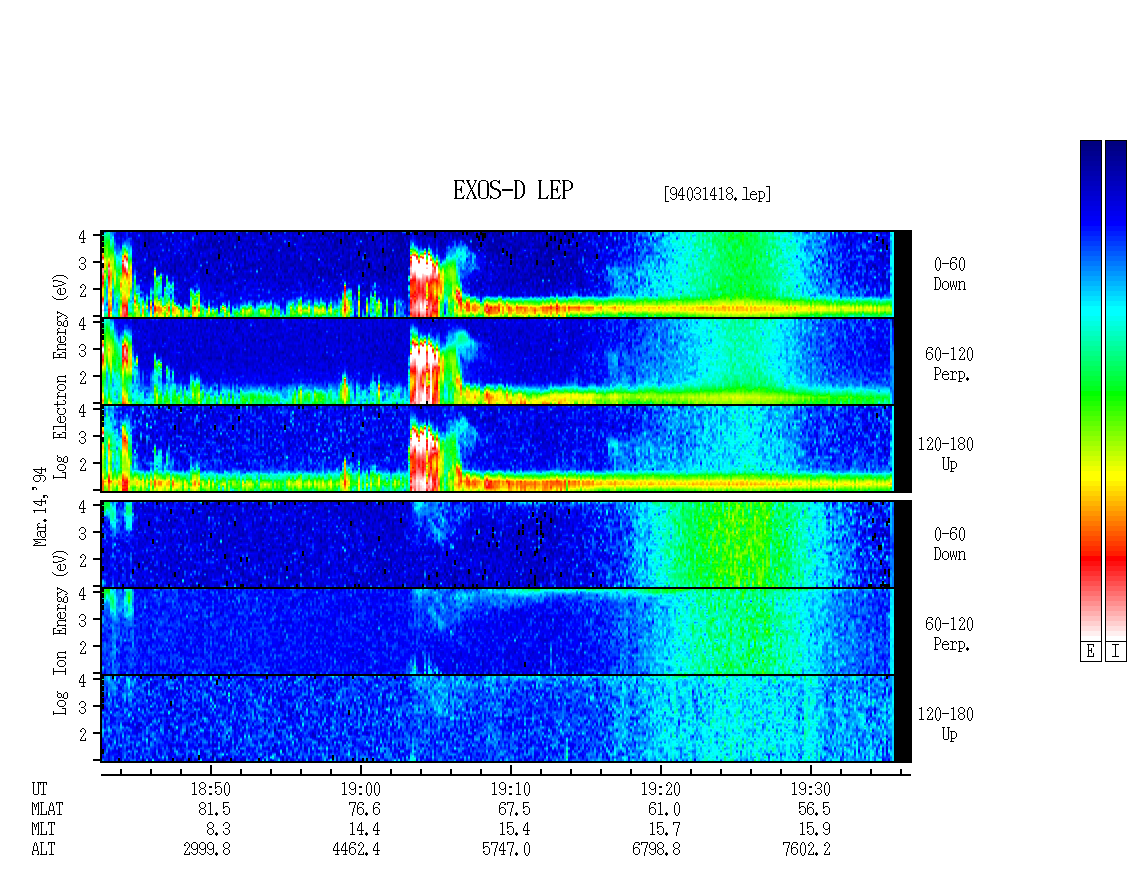Click ion 0-60 Down panel label

[949, 544]
